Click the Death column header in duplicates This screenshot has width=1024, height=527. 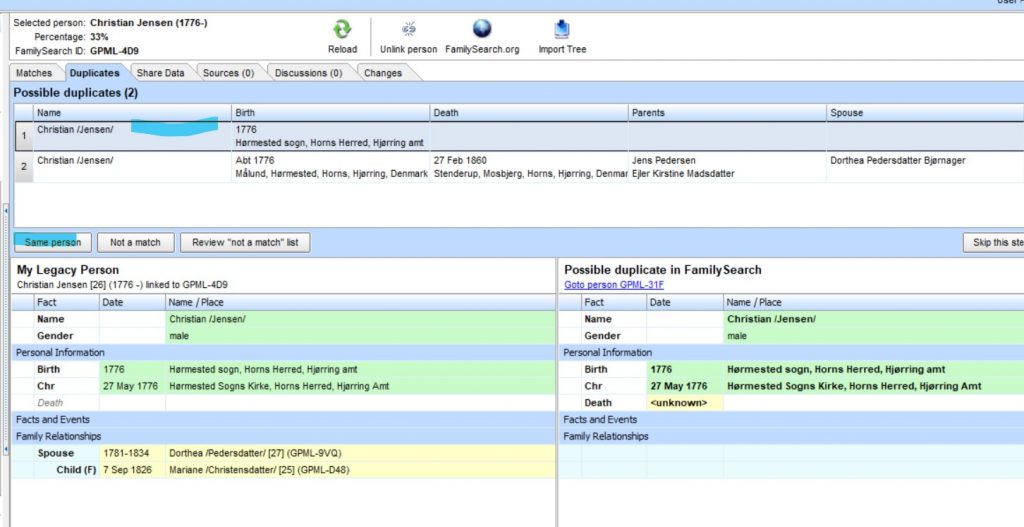[529, 112]
